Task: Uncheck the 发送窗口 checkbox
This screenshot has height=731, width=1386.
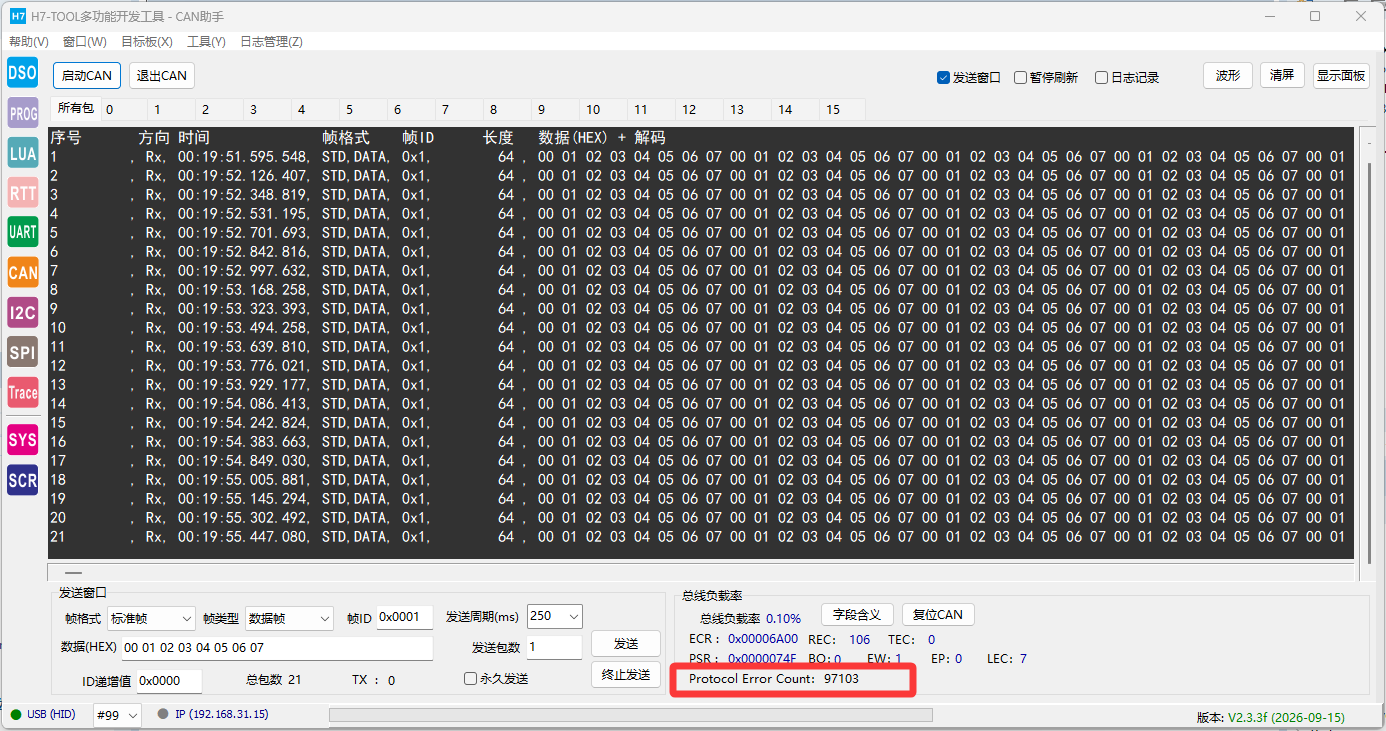Action: (x=943, y=77)
